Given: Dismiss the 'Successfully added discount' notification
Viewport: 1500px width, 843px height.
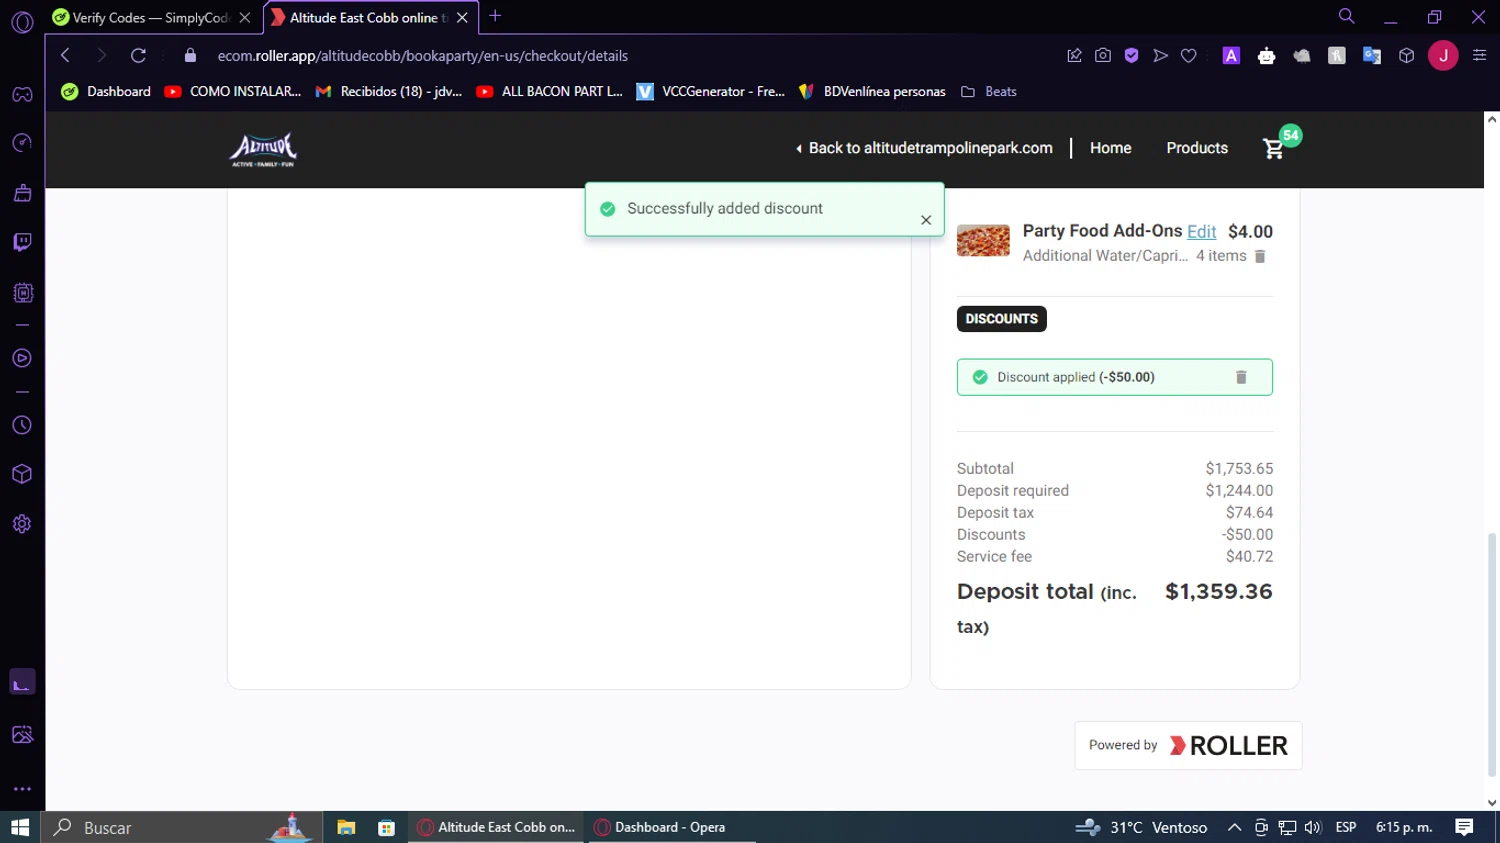Looking at the screenshot, I should (926, 220).
